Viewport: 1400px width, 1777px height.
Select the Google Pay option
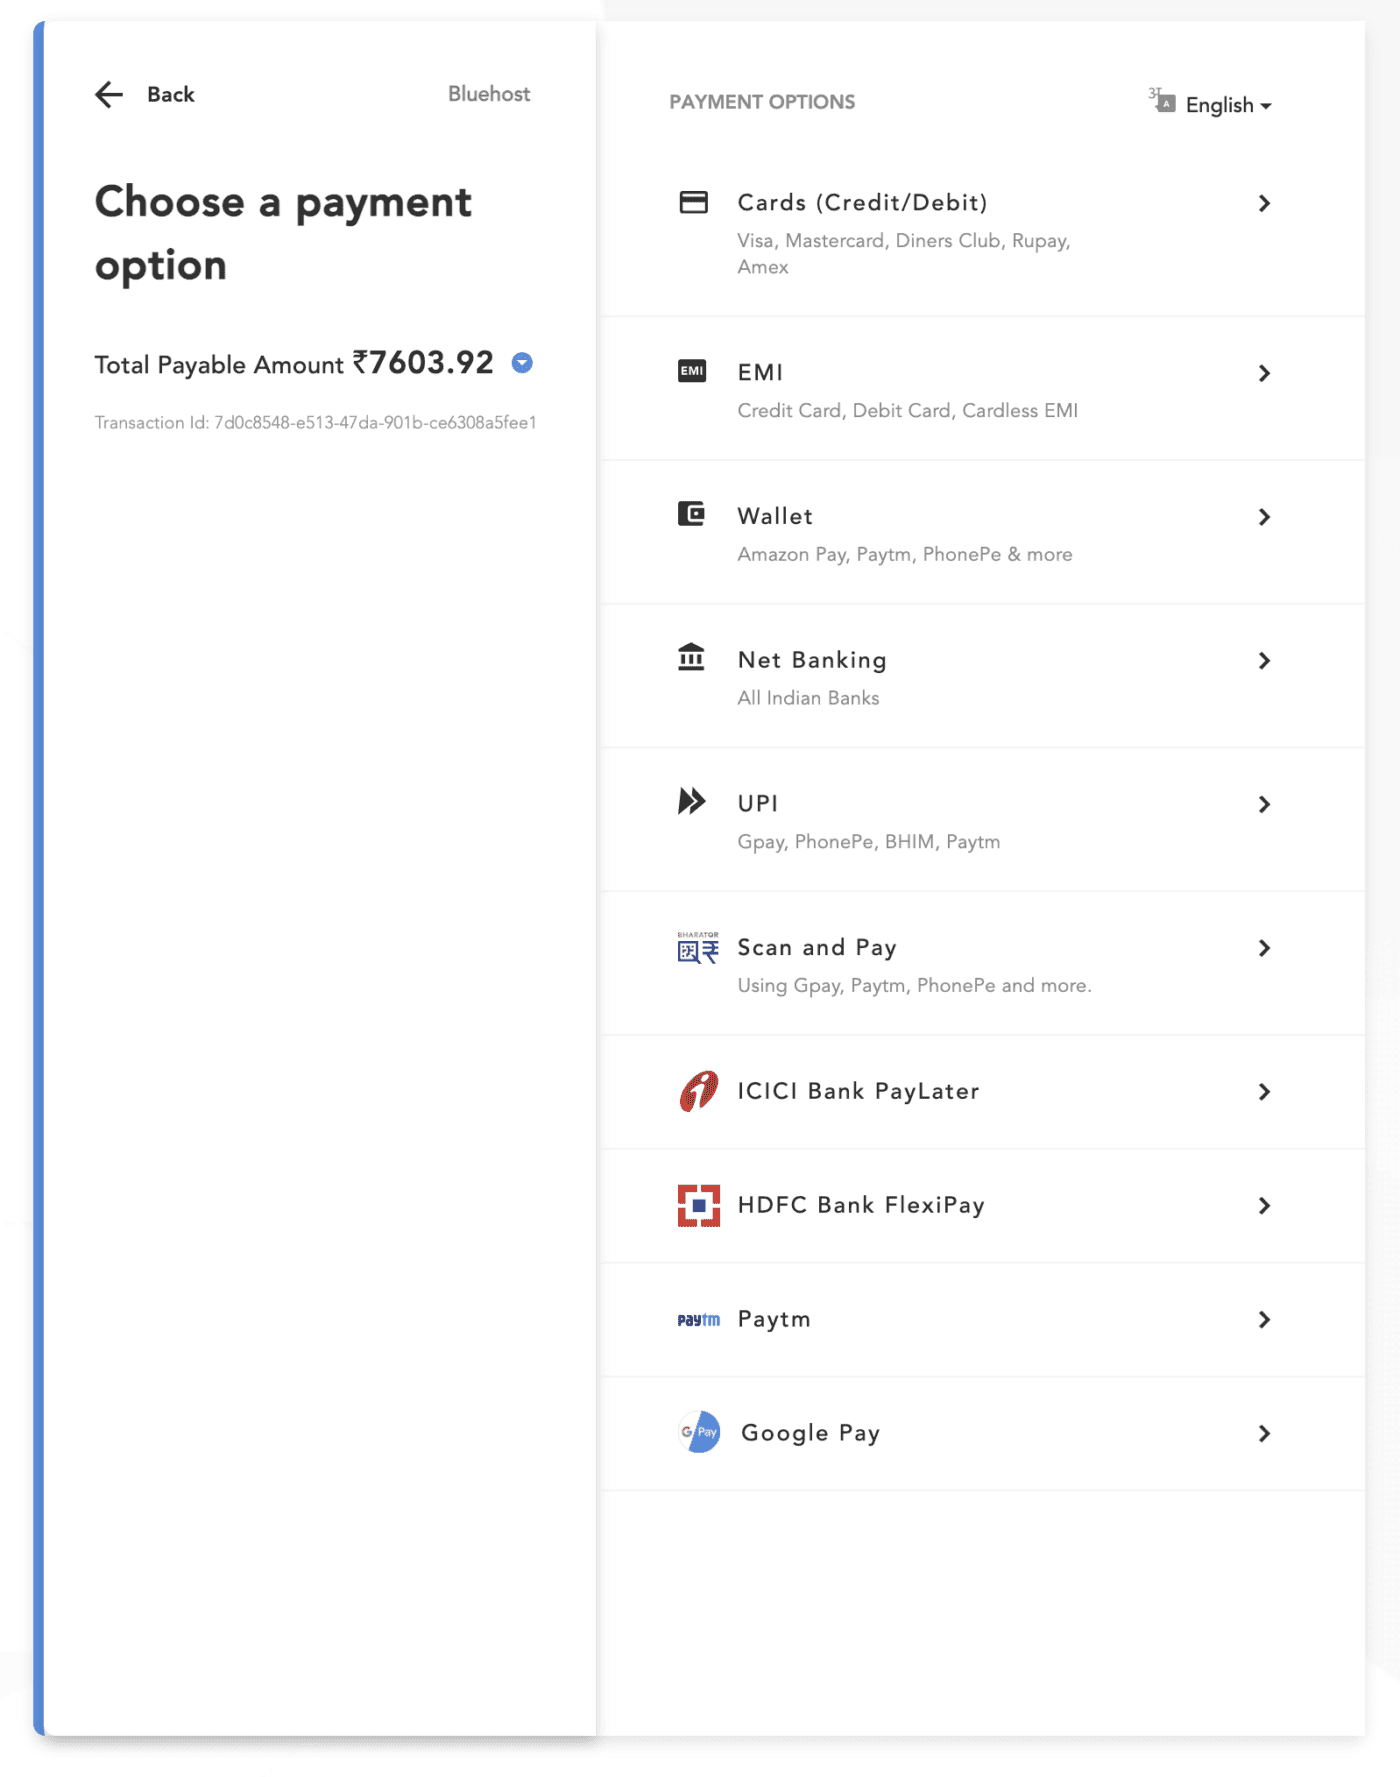(983, 1434)
